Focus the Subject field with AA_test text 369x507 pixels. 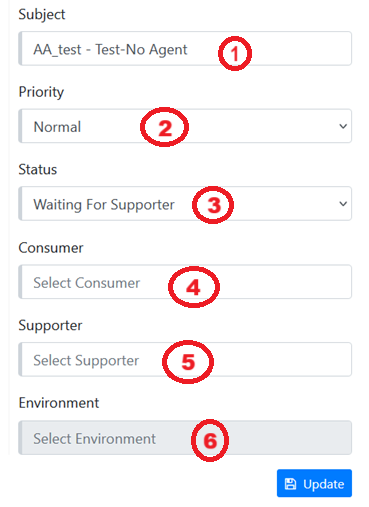[185, 49]
